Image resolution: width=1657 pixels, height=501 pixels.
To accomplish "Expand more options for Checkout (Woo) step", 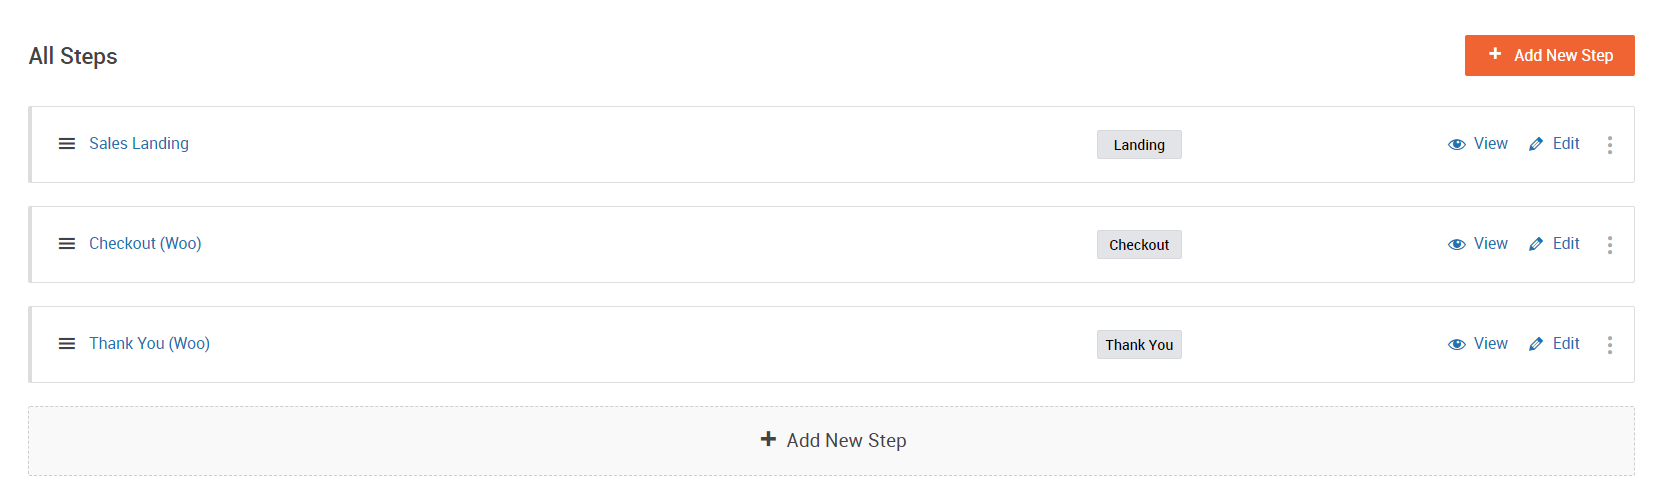I will click(1610, 245).
